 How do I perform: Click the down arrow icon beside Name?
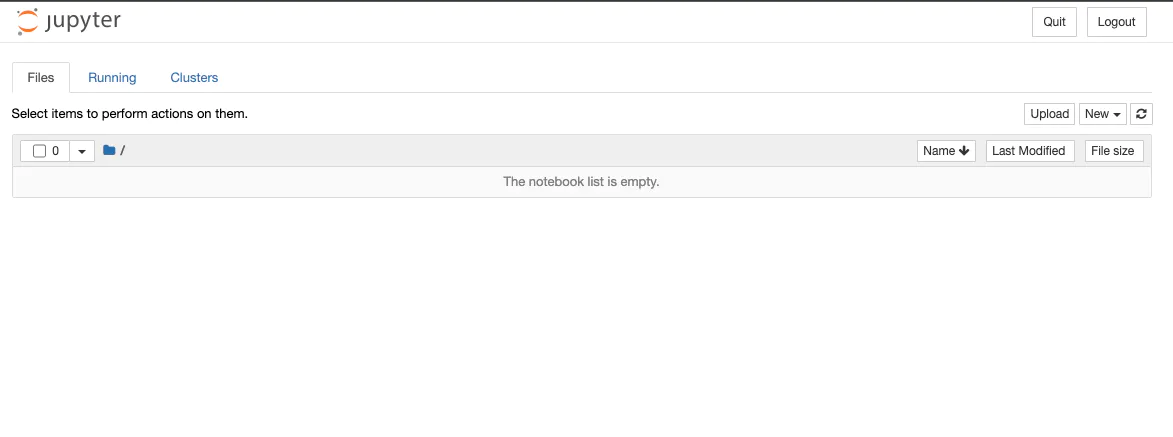(x=964, y=151)
